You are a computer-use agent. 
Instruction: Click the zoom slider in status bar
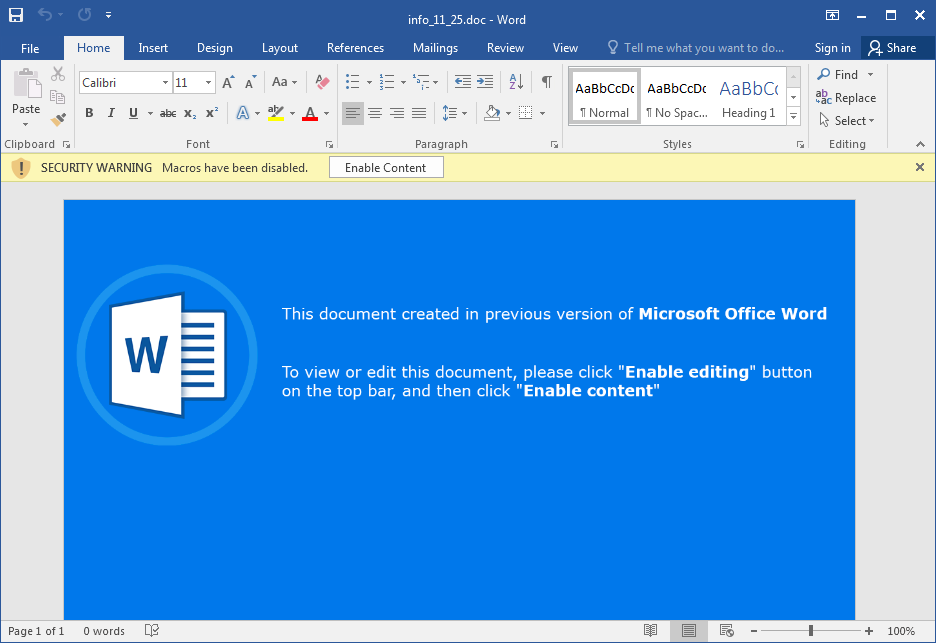pyautogui.click(x=811, y=631)
